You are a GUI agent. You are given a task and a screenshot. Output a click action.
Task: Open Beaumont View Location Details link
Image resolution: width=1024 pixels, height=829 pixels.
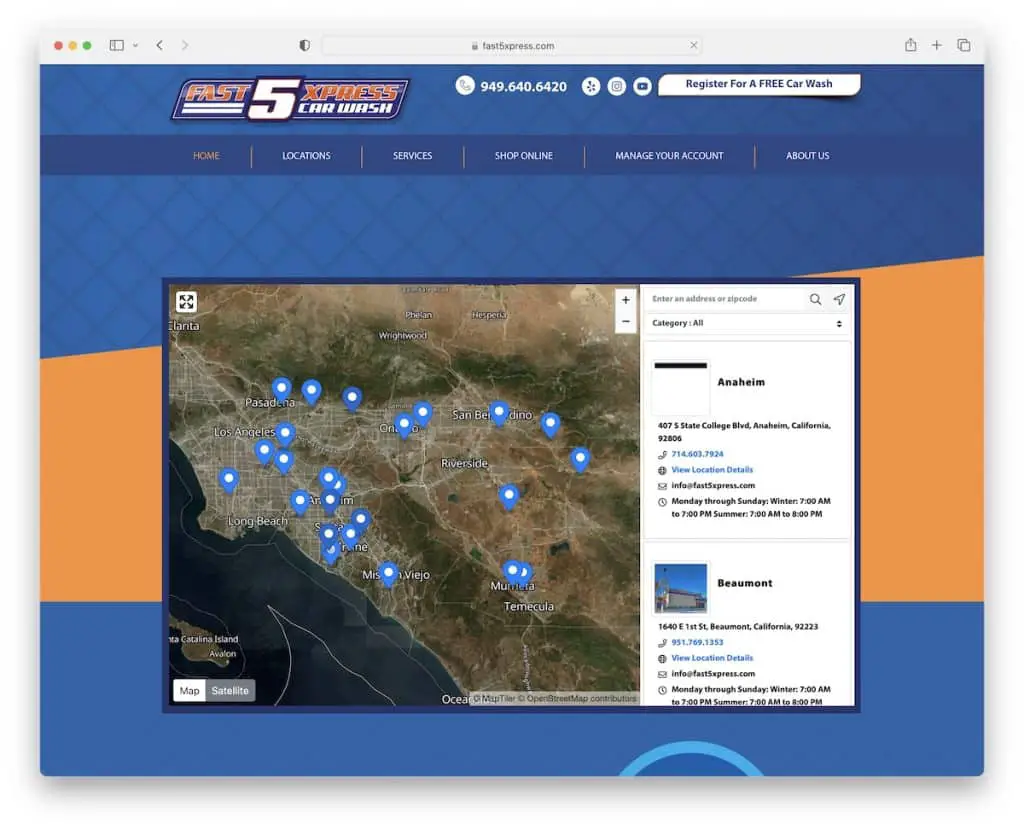tap(712, 658)
